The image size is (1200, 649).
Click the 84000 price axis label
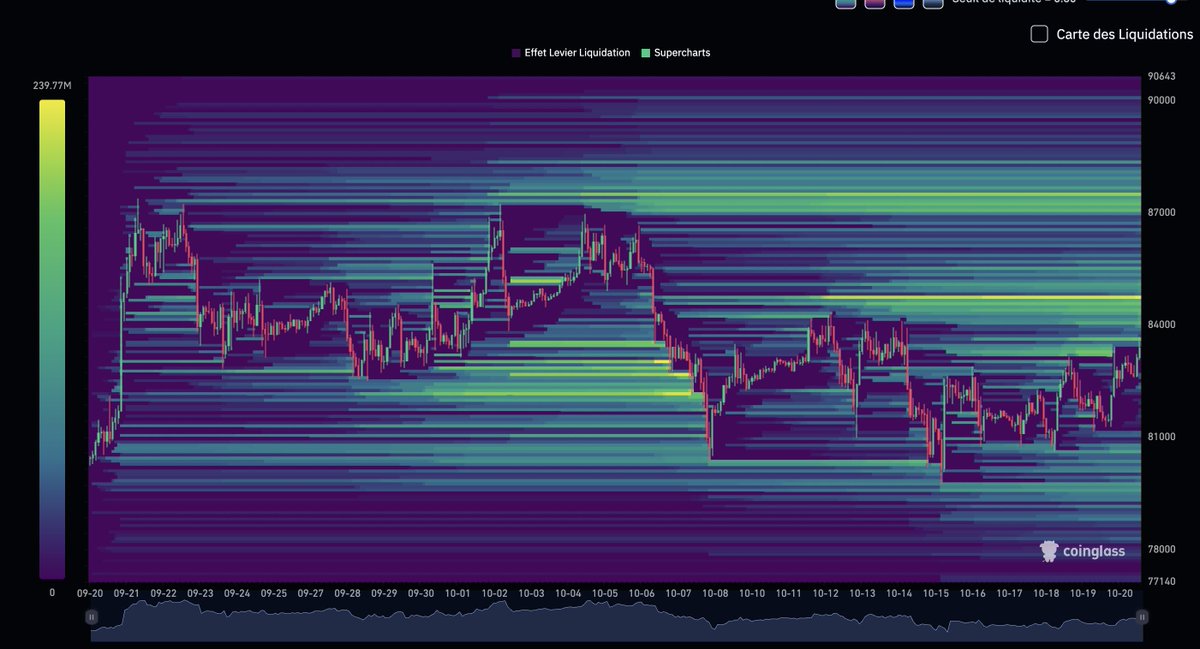pyautogui.click(x=1161, y=324)
